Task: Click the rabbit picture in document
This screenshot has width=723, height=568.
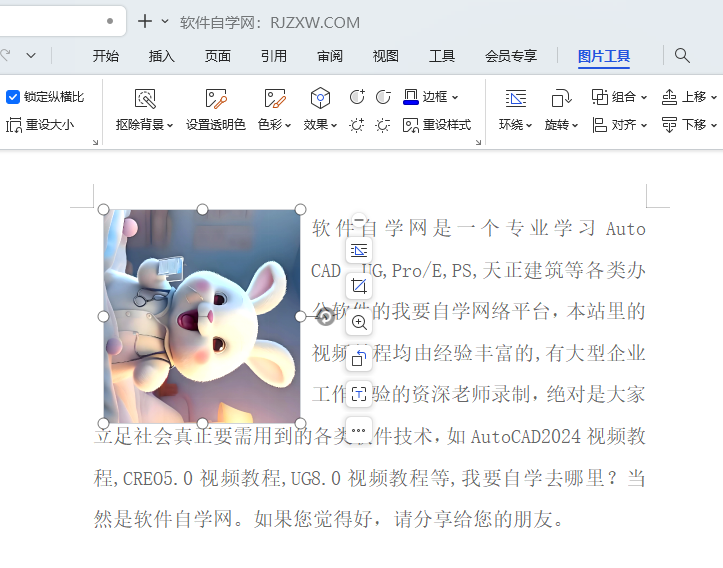Action: pos(202,316)
